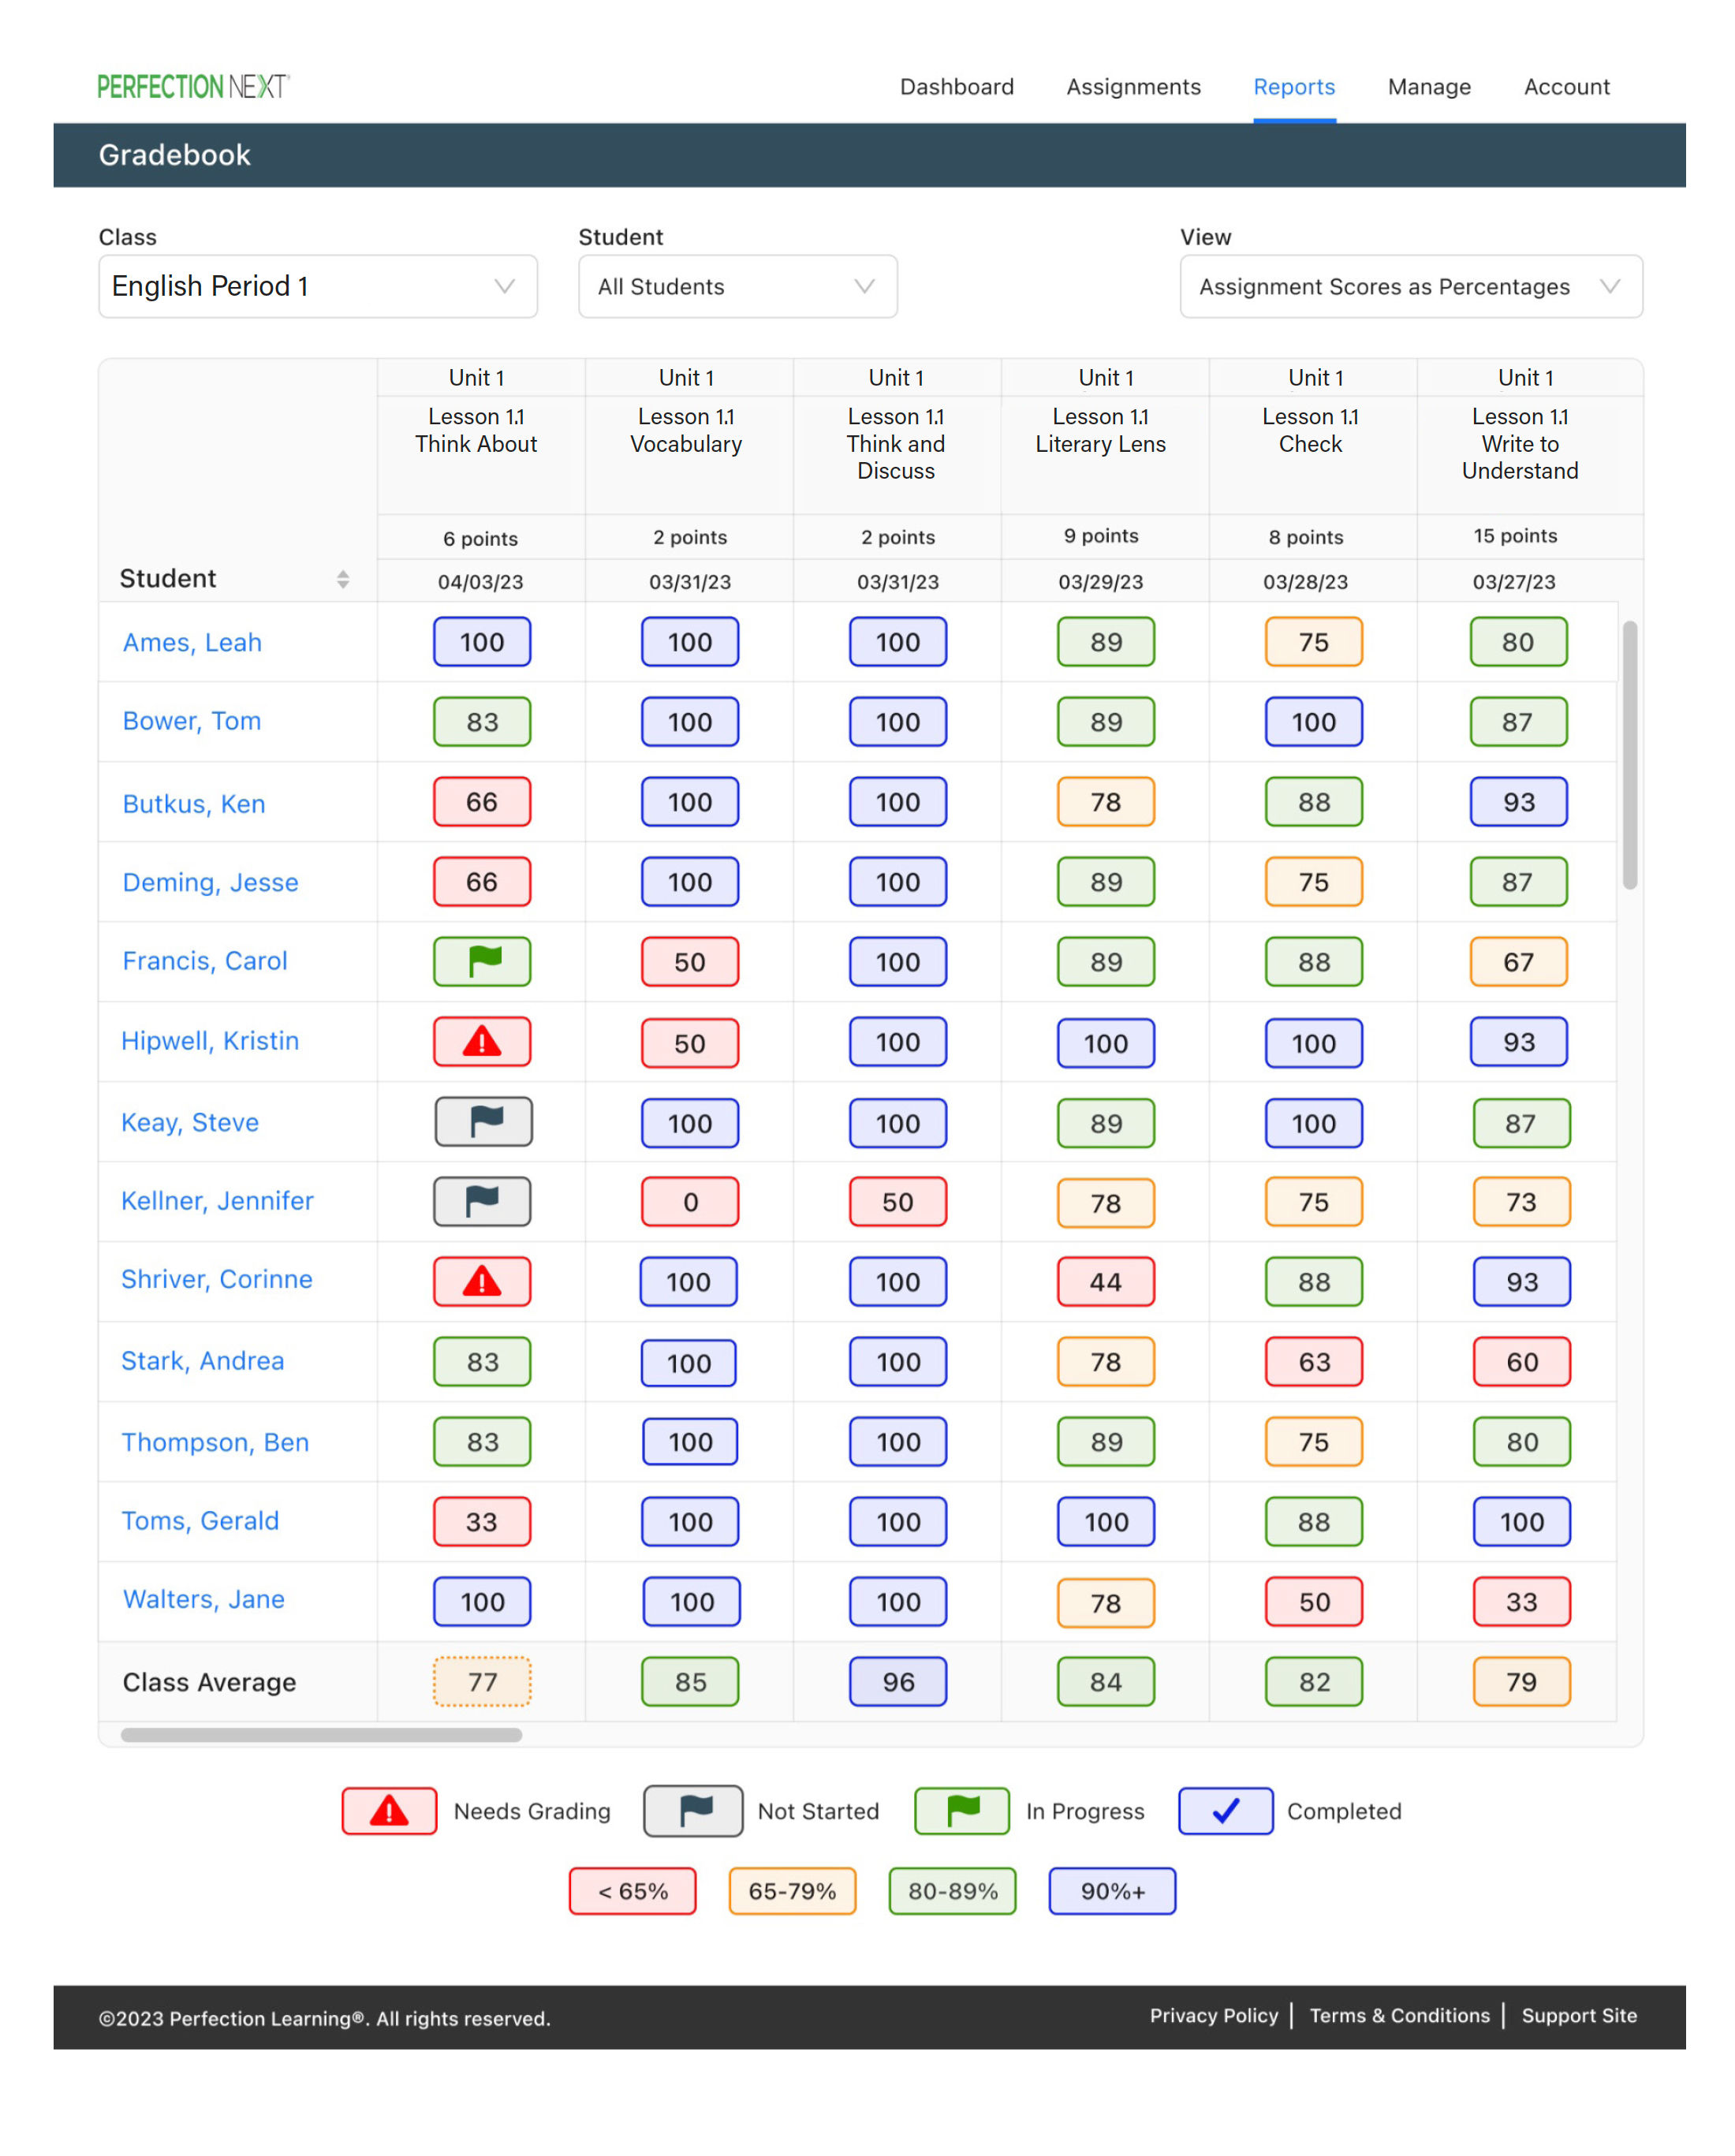This screenshot has height=2156, width=1735.
Task: Click the 90%+ blue legend swatch
Action: [1112, 1891]
